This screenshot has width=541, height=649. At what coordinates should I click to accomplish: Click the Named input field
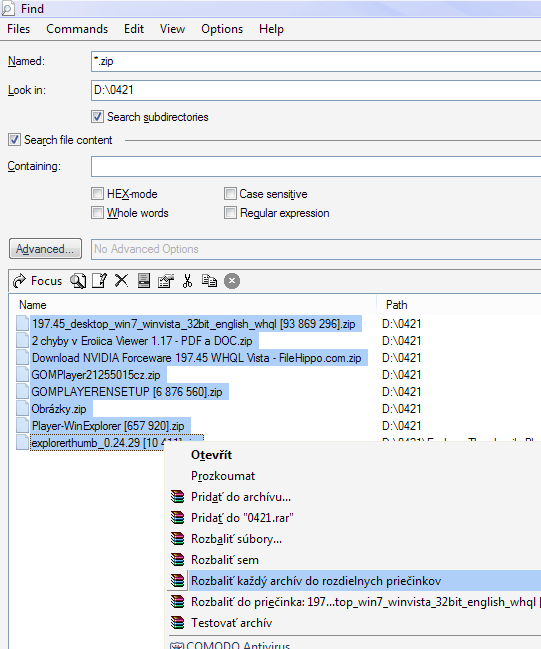316,61
